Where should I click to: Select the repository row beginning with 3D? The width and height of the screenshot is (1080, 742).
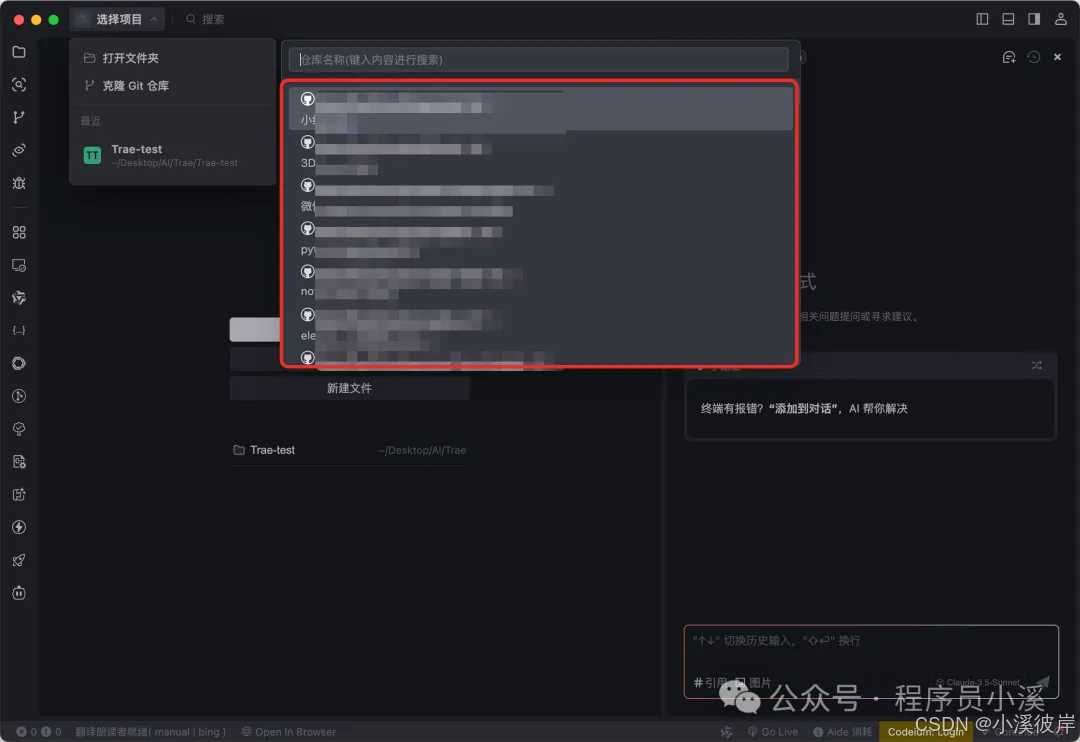click(x=540, y=152)
